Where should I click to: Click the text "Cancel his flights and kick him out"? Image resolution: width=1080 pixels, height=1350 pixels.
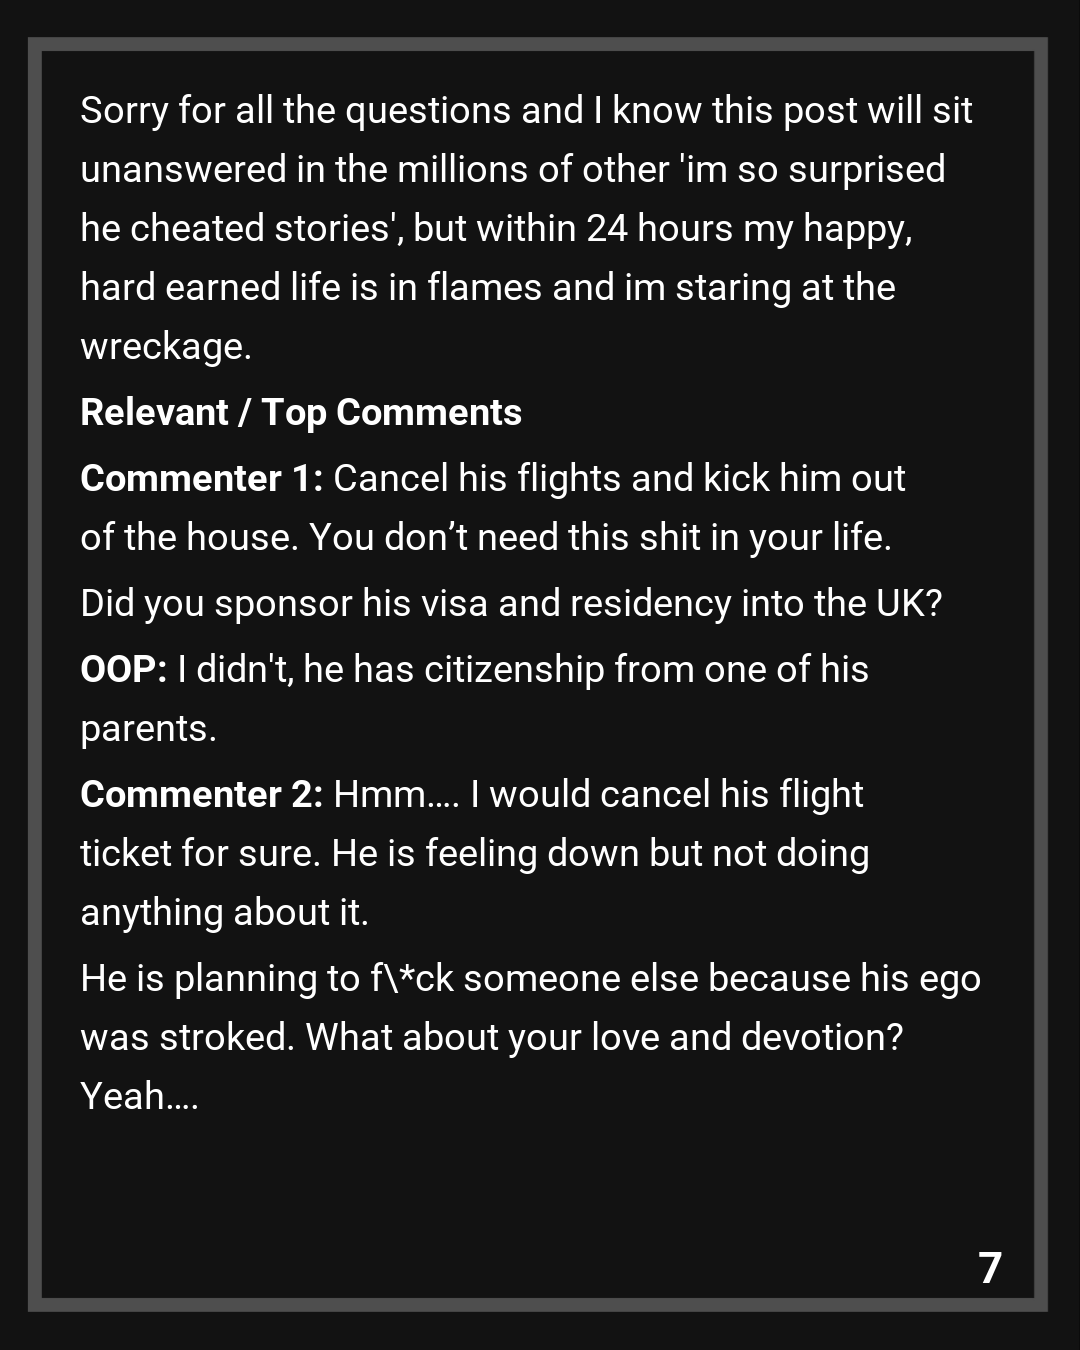pos(619,479)
